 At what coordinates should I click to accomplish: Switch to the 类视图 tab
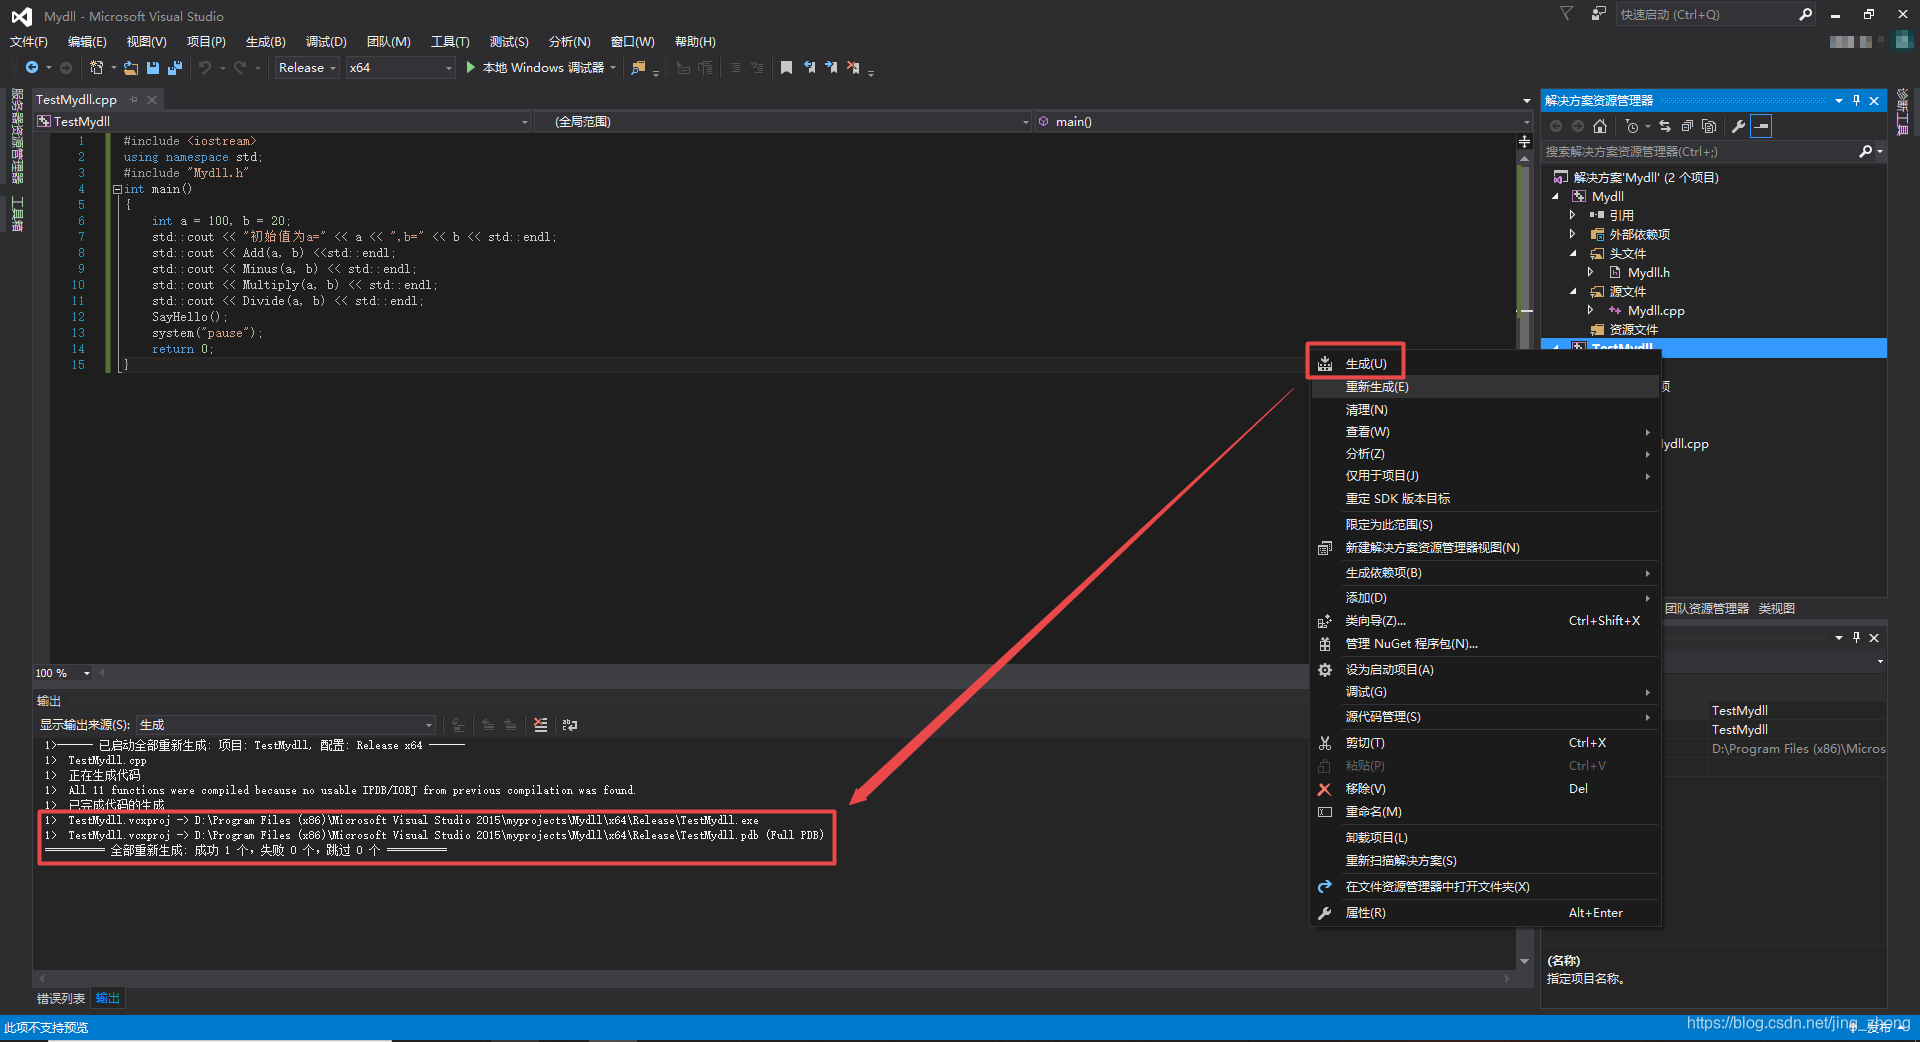pos(1777,608)
